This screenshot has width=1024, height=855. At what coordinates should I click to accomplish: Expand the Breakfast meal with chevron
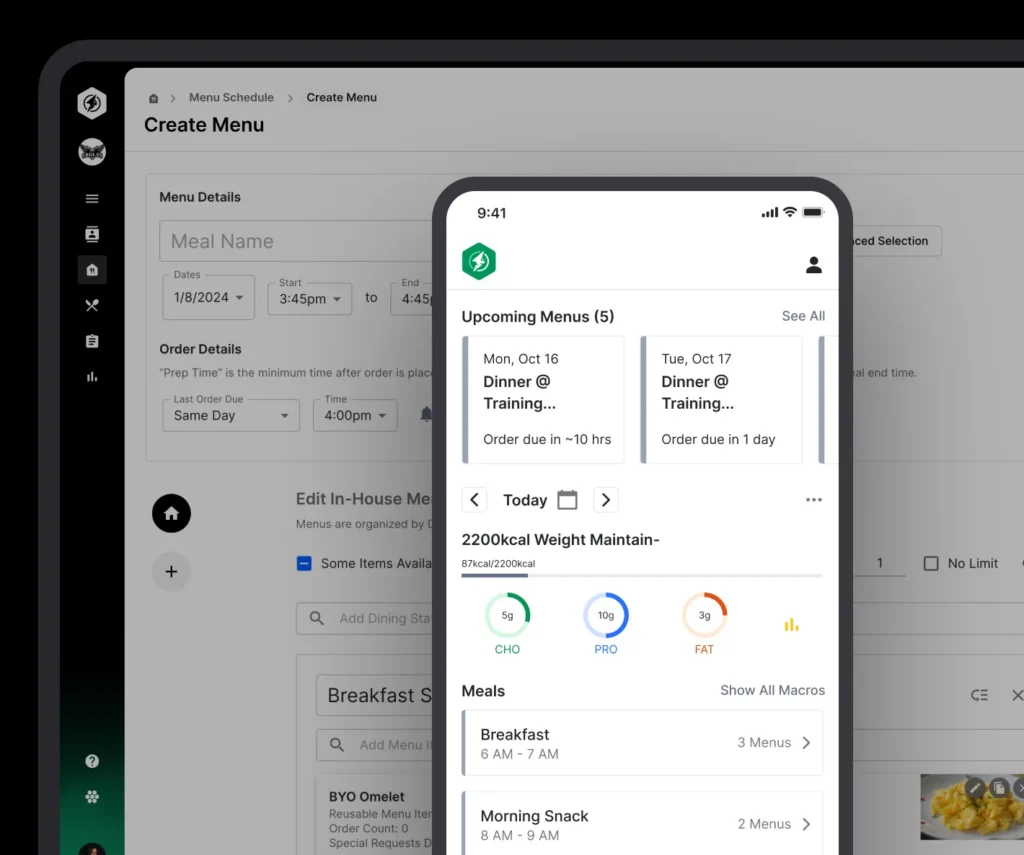tap(807, 743)
